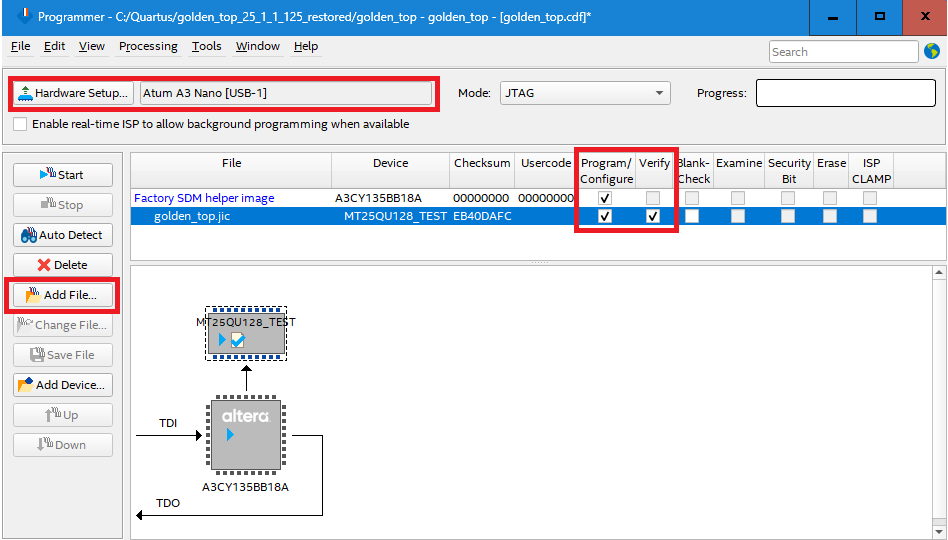
Task: Open the Window menu
Action: click(258, 46)
